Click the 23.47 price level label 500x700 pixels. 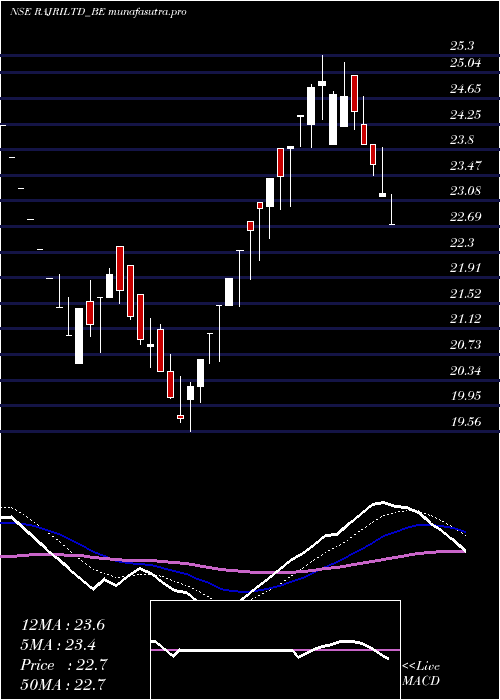tap(465, 166)
